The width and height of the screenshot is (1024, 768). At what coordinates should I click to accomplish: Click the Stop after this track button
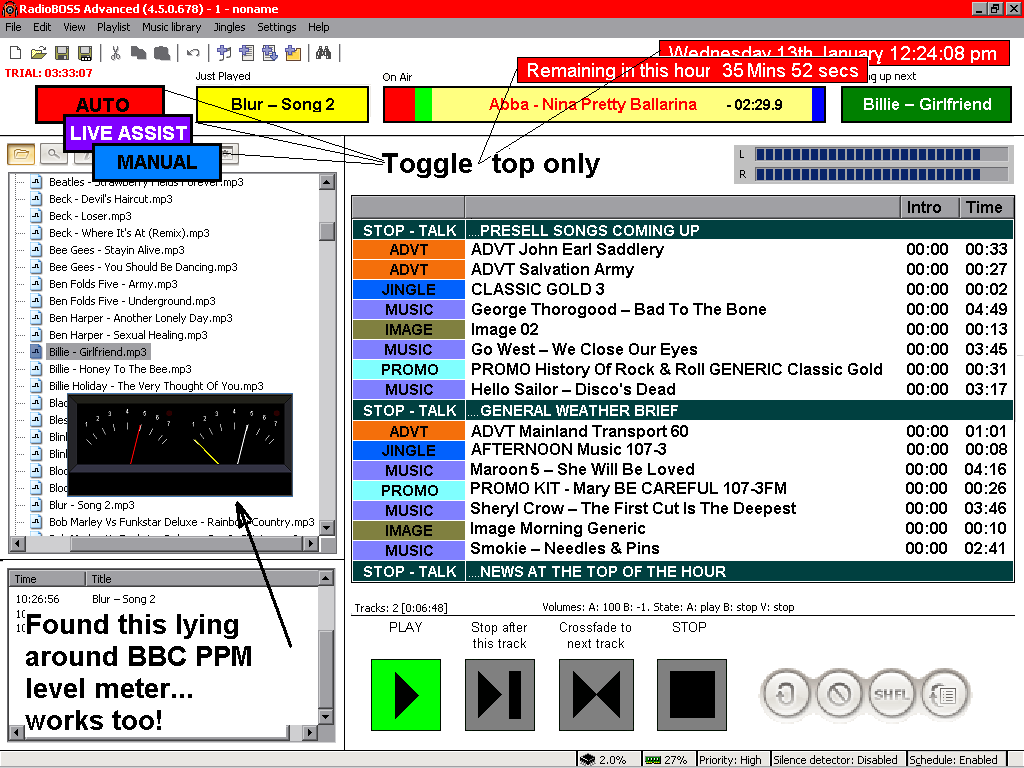click(x=500, y=695)
